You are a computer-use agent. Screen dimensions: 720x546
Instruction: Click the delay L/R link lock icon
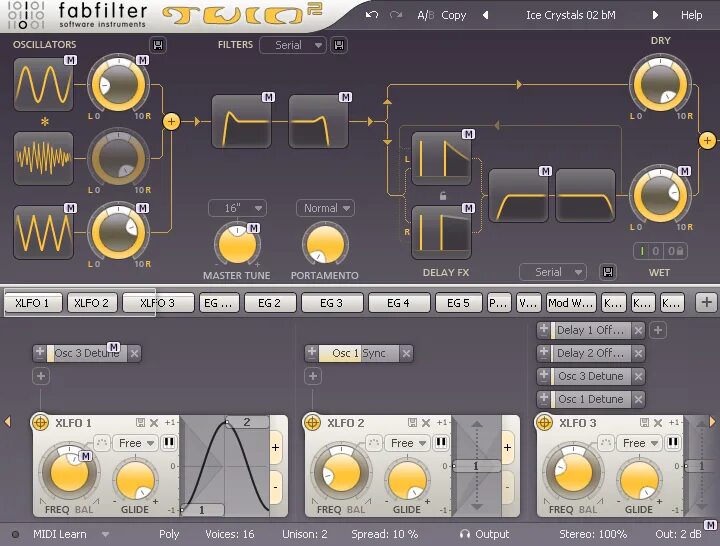[443, 196]
